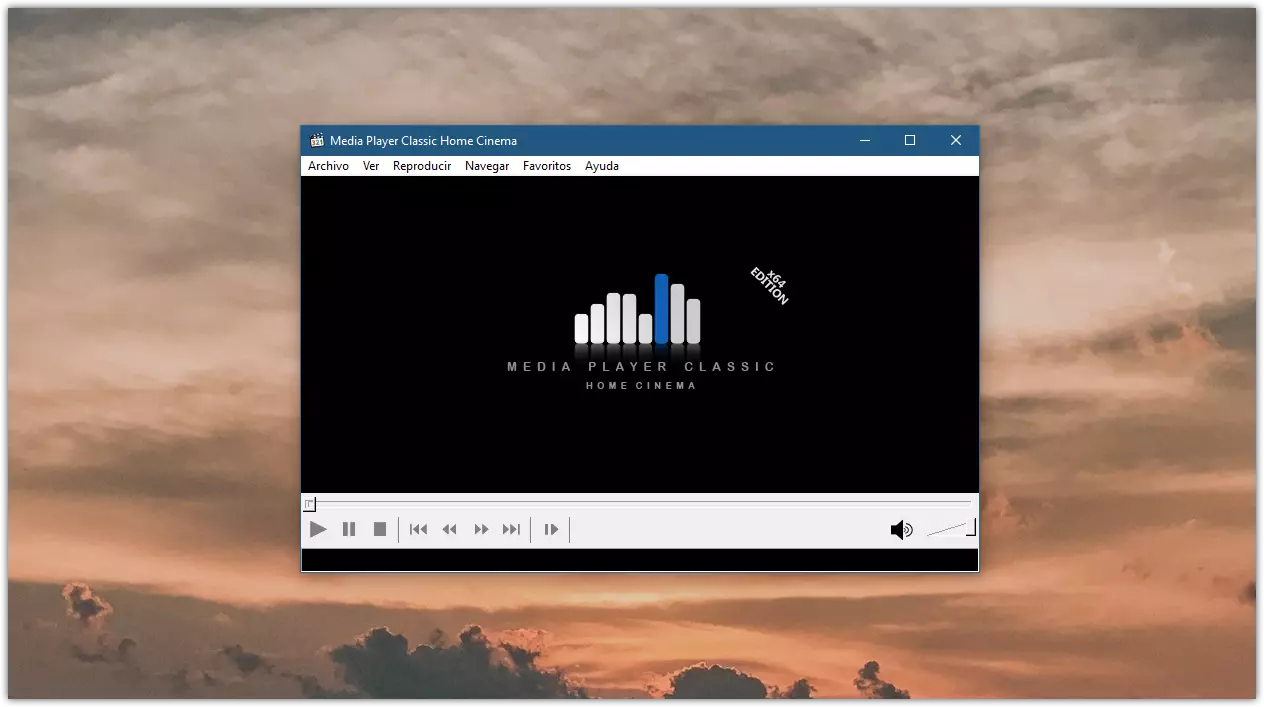Screen dimensions: 1264x707
Task: Skip to next track icon
Action: [x=511, y=529]
